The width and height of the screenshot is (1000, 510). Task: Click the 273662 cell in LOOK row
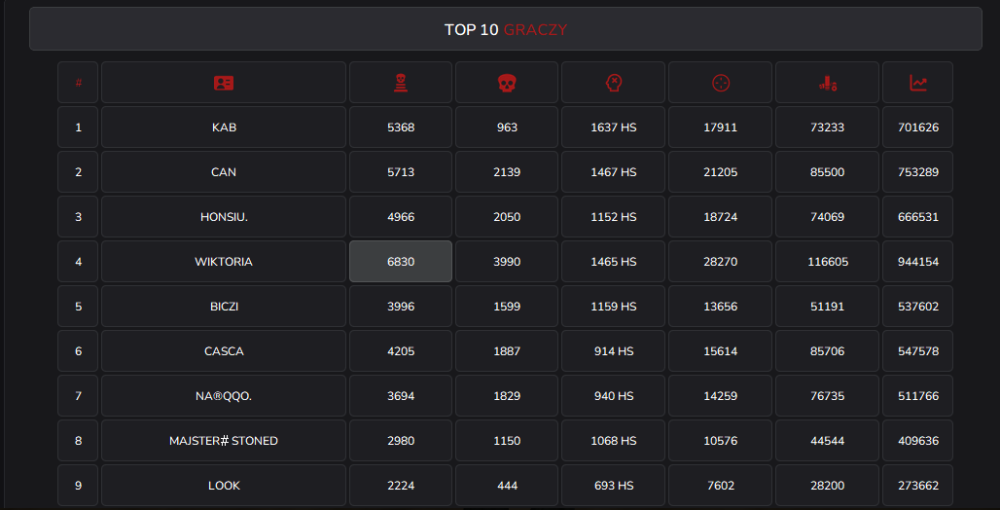pos(918,485)
